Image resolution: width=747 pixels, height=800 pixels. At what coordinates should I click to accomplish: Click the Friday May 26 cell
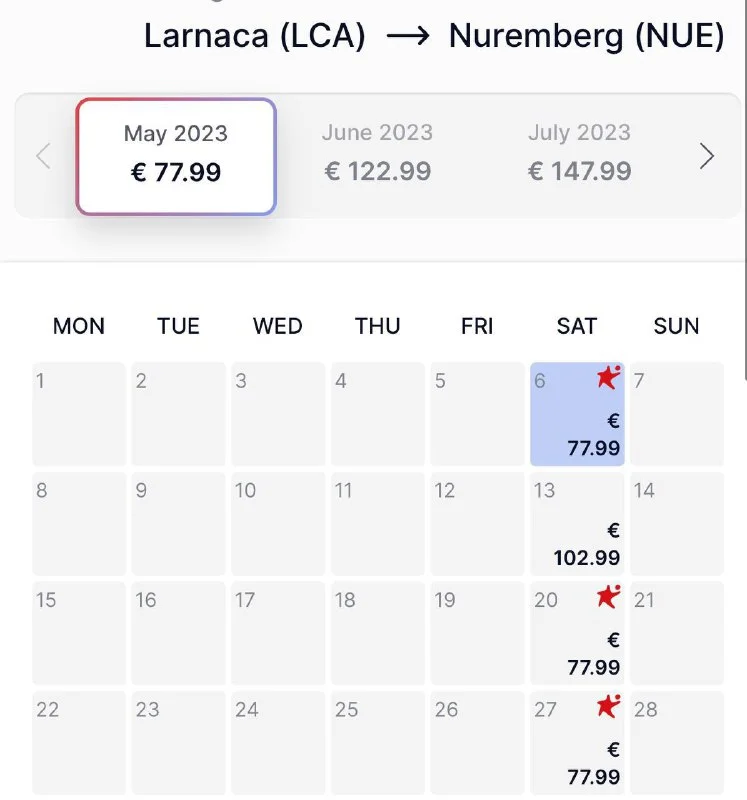(x=477, y=743)
